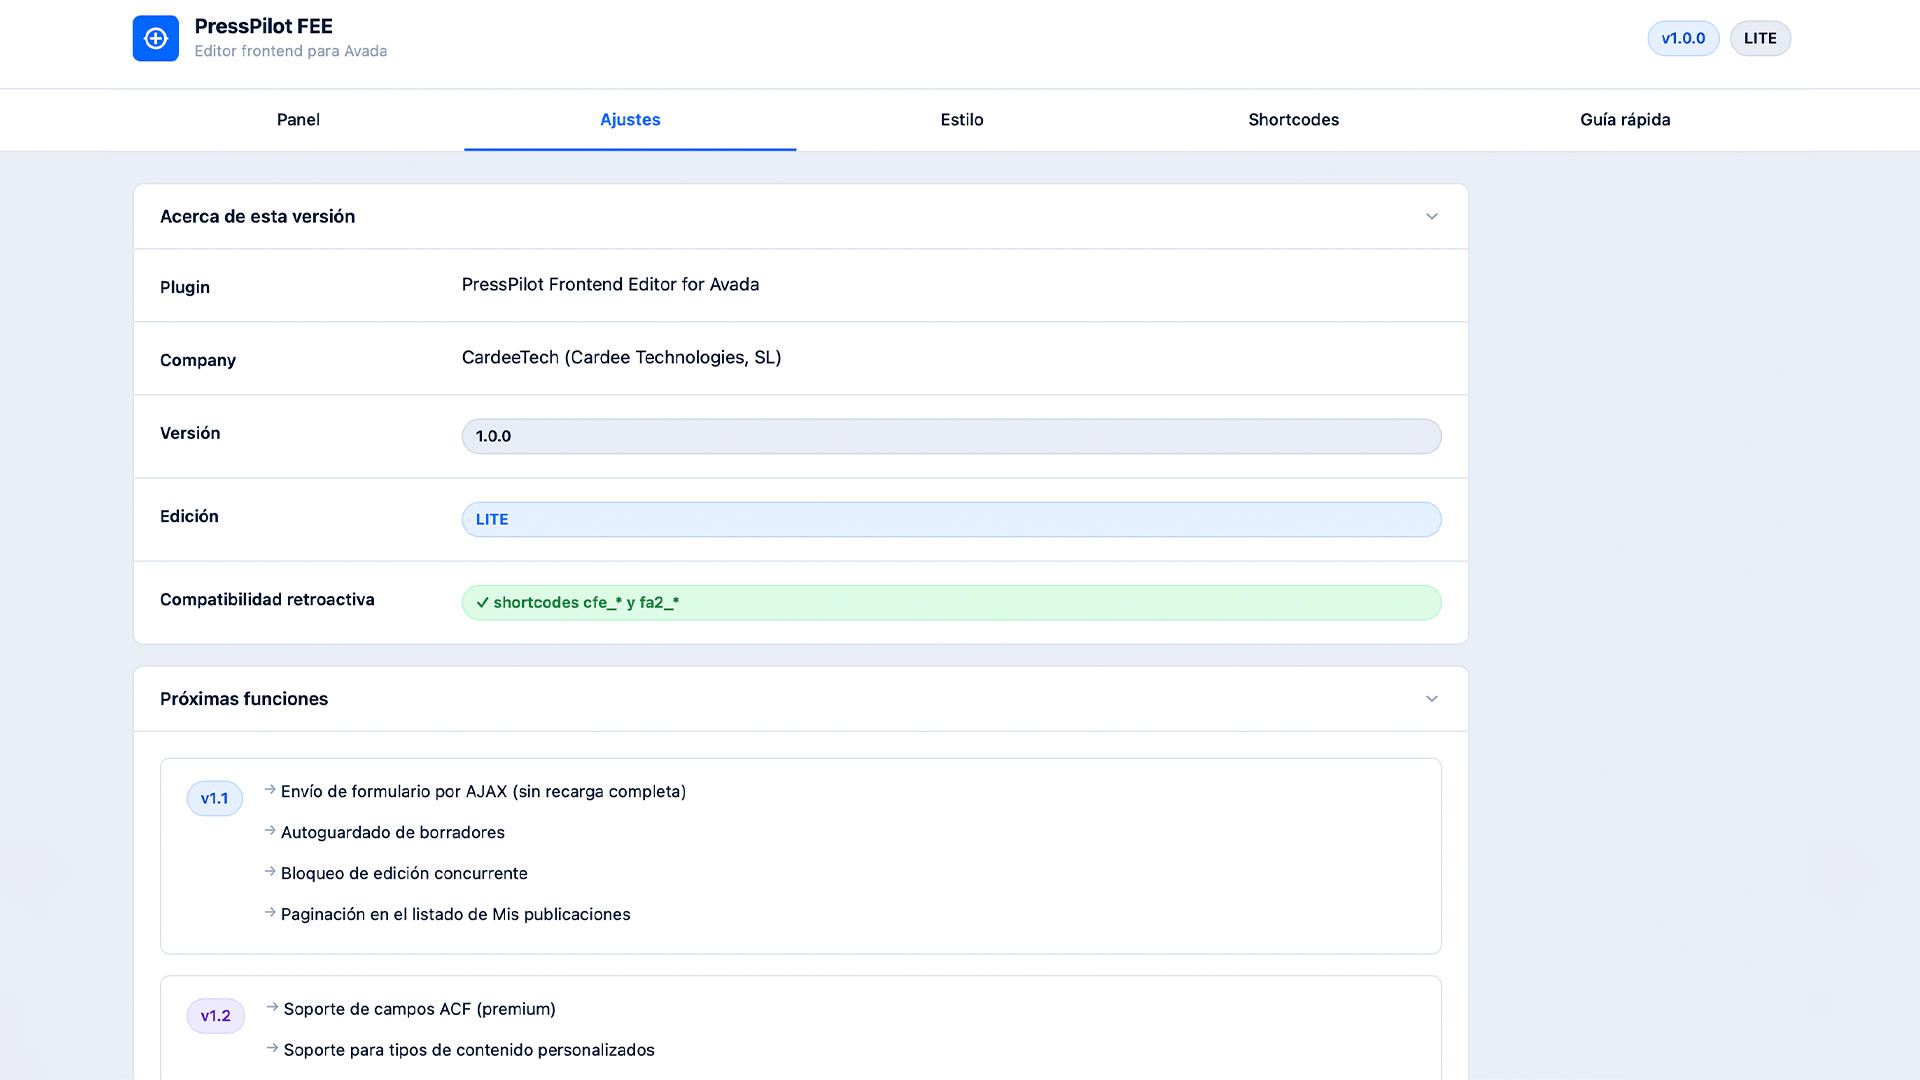Click the v1.0.0 version badge top right
1920x1080 pixels.
(x=1683, y=38)
